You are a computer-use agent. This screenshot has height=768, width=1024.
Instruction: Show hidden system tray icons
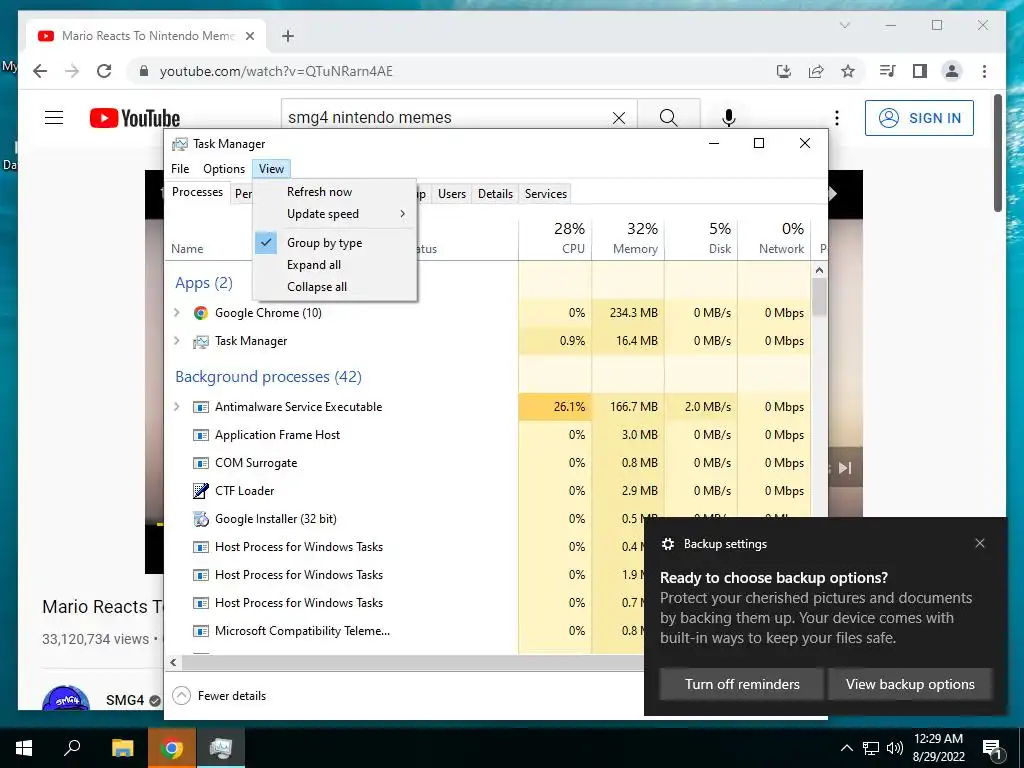point(846,748)
